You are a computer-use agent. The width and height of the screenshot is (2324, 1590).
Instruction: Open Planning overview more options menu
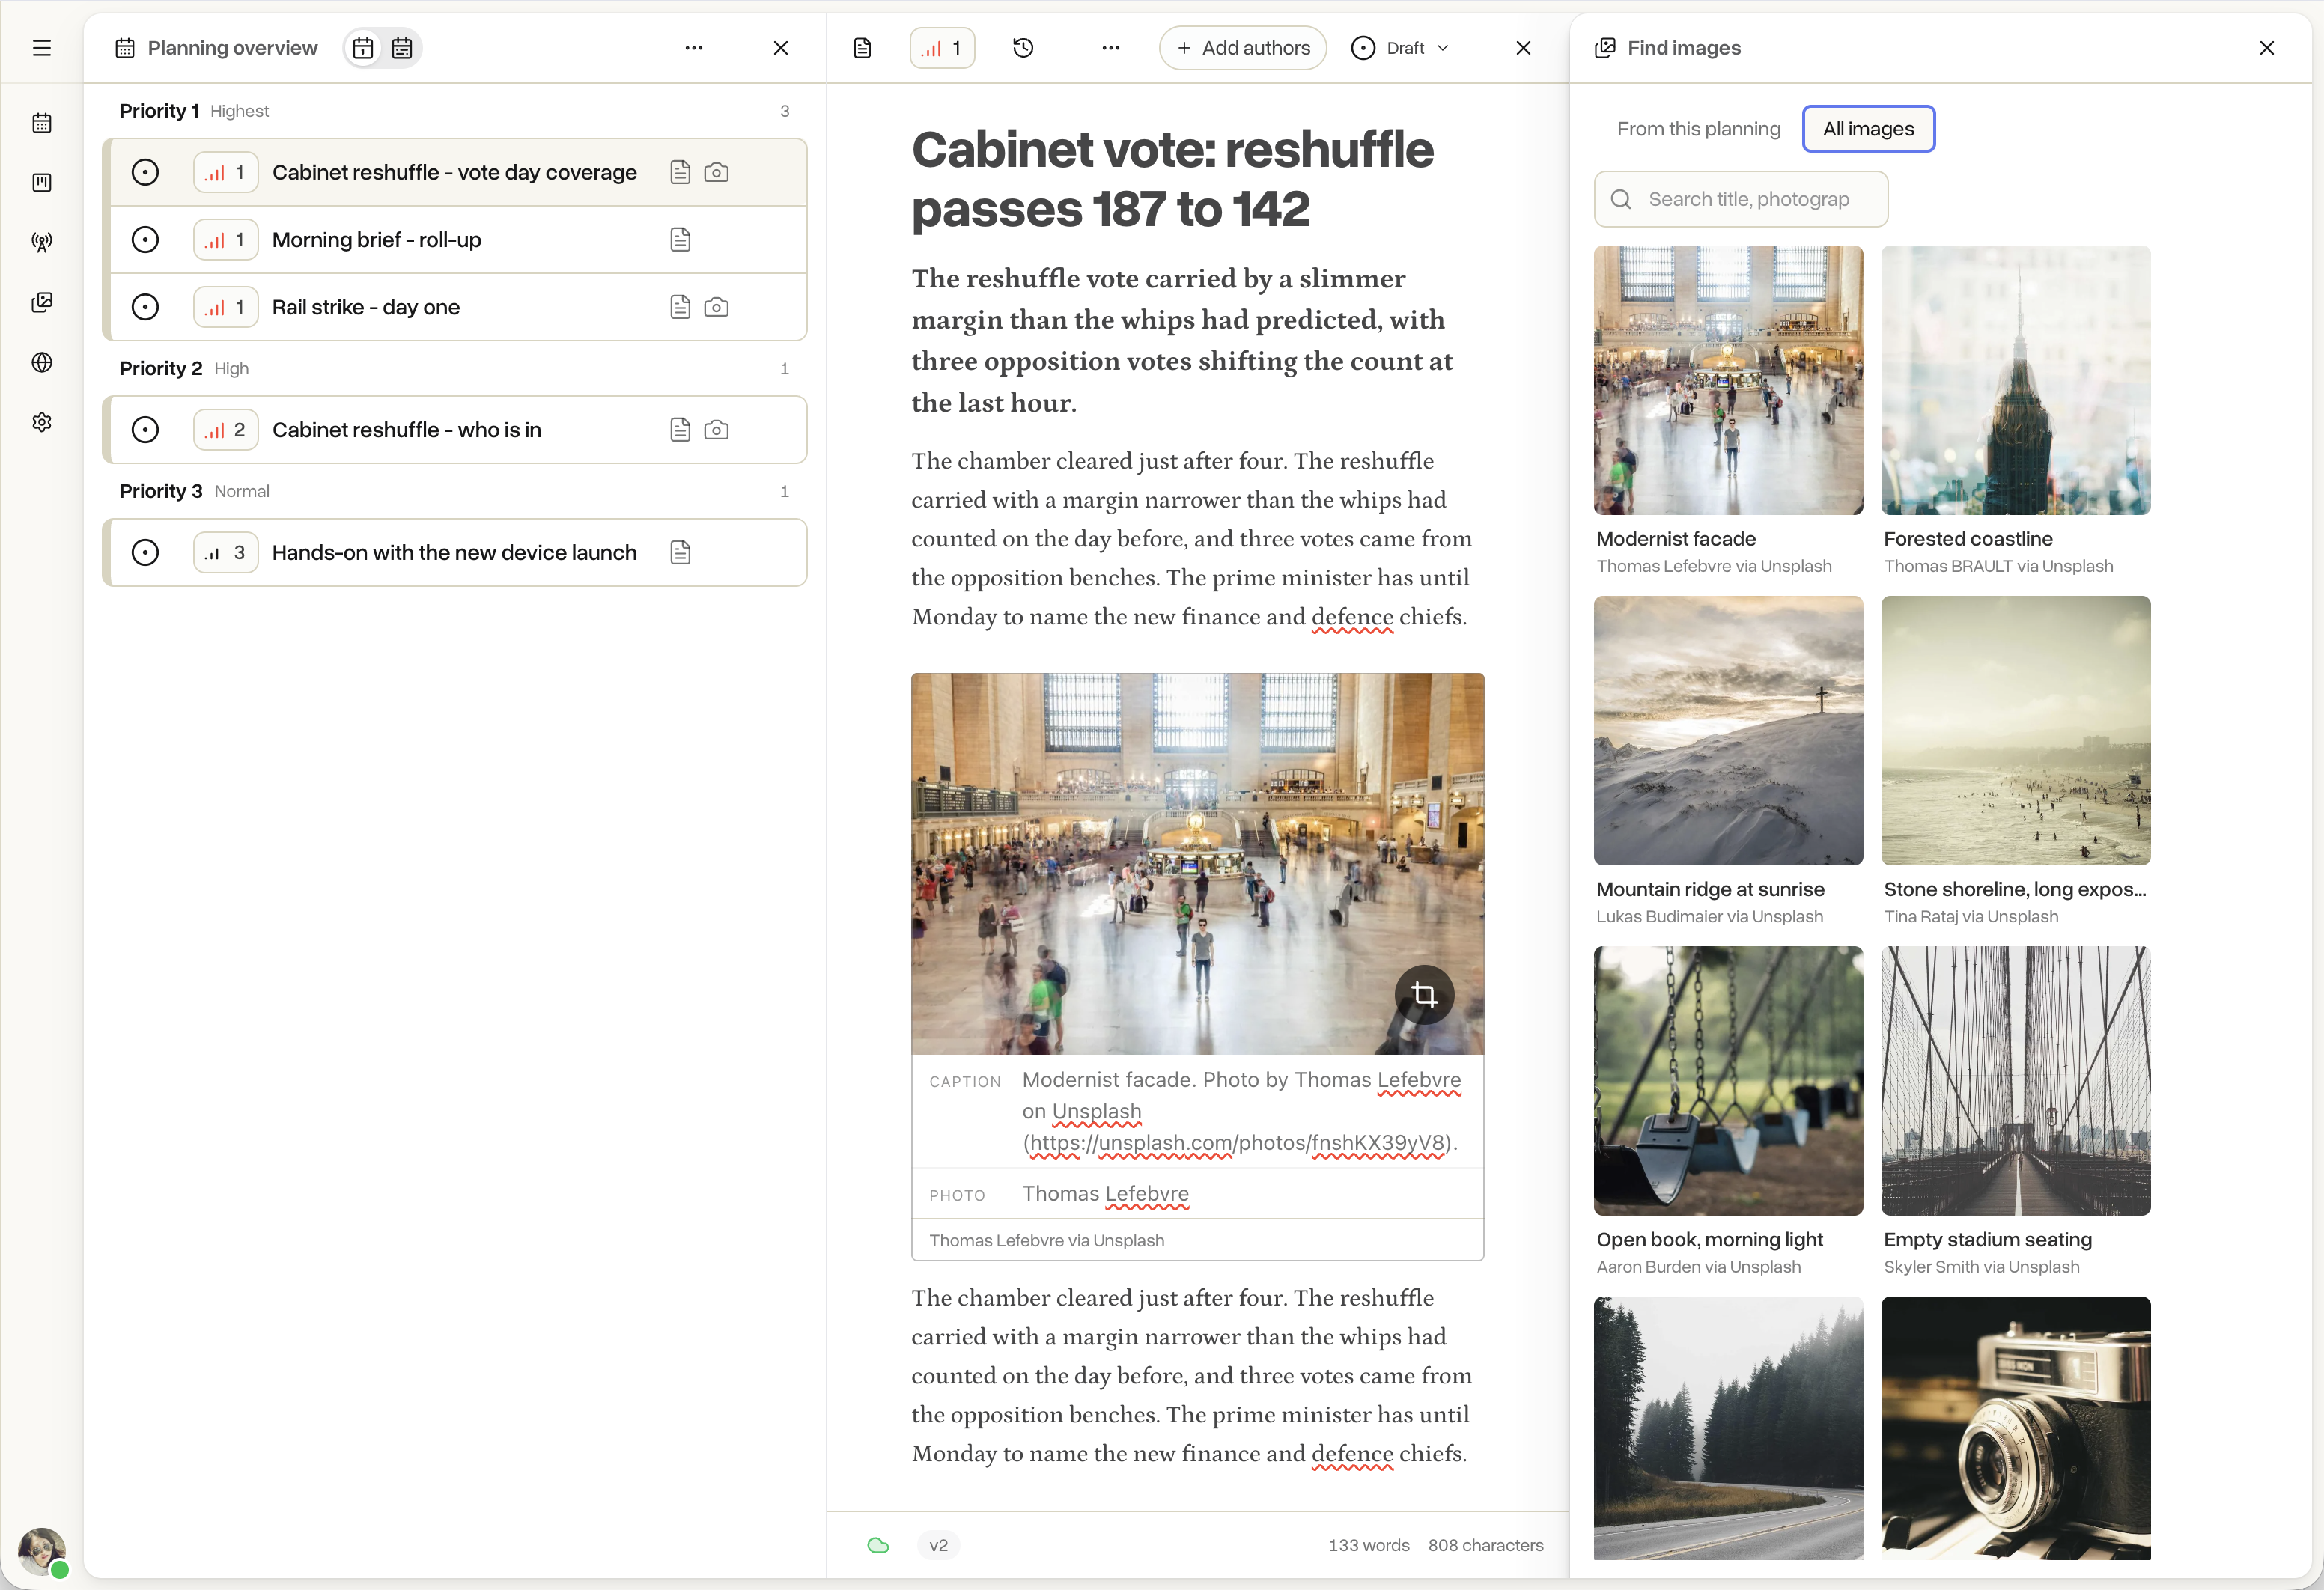point(694,48)
